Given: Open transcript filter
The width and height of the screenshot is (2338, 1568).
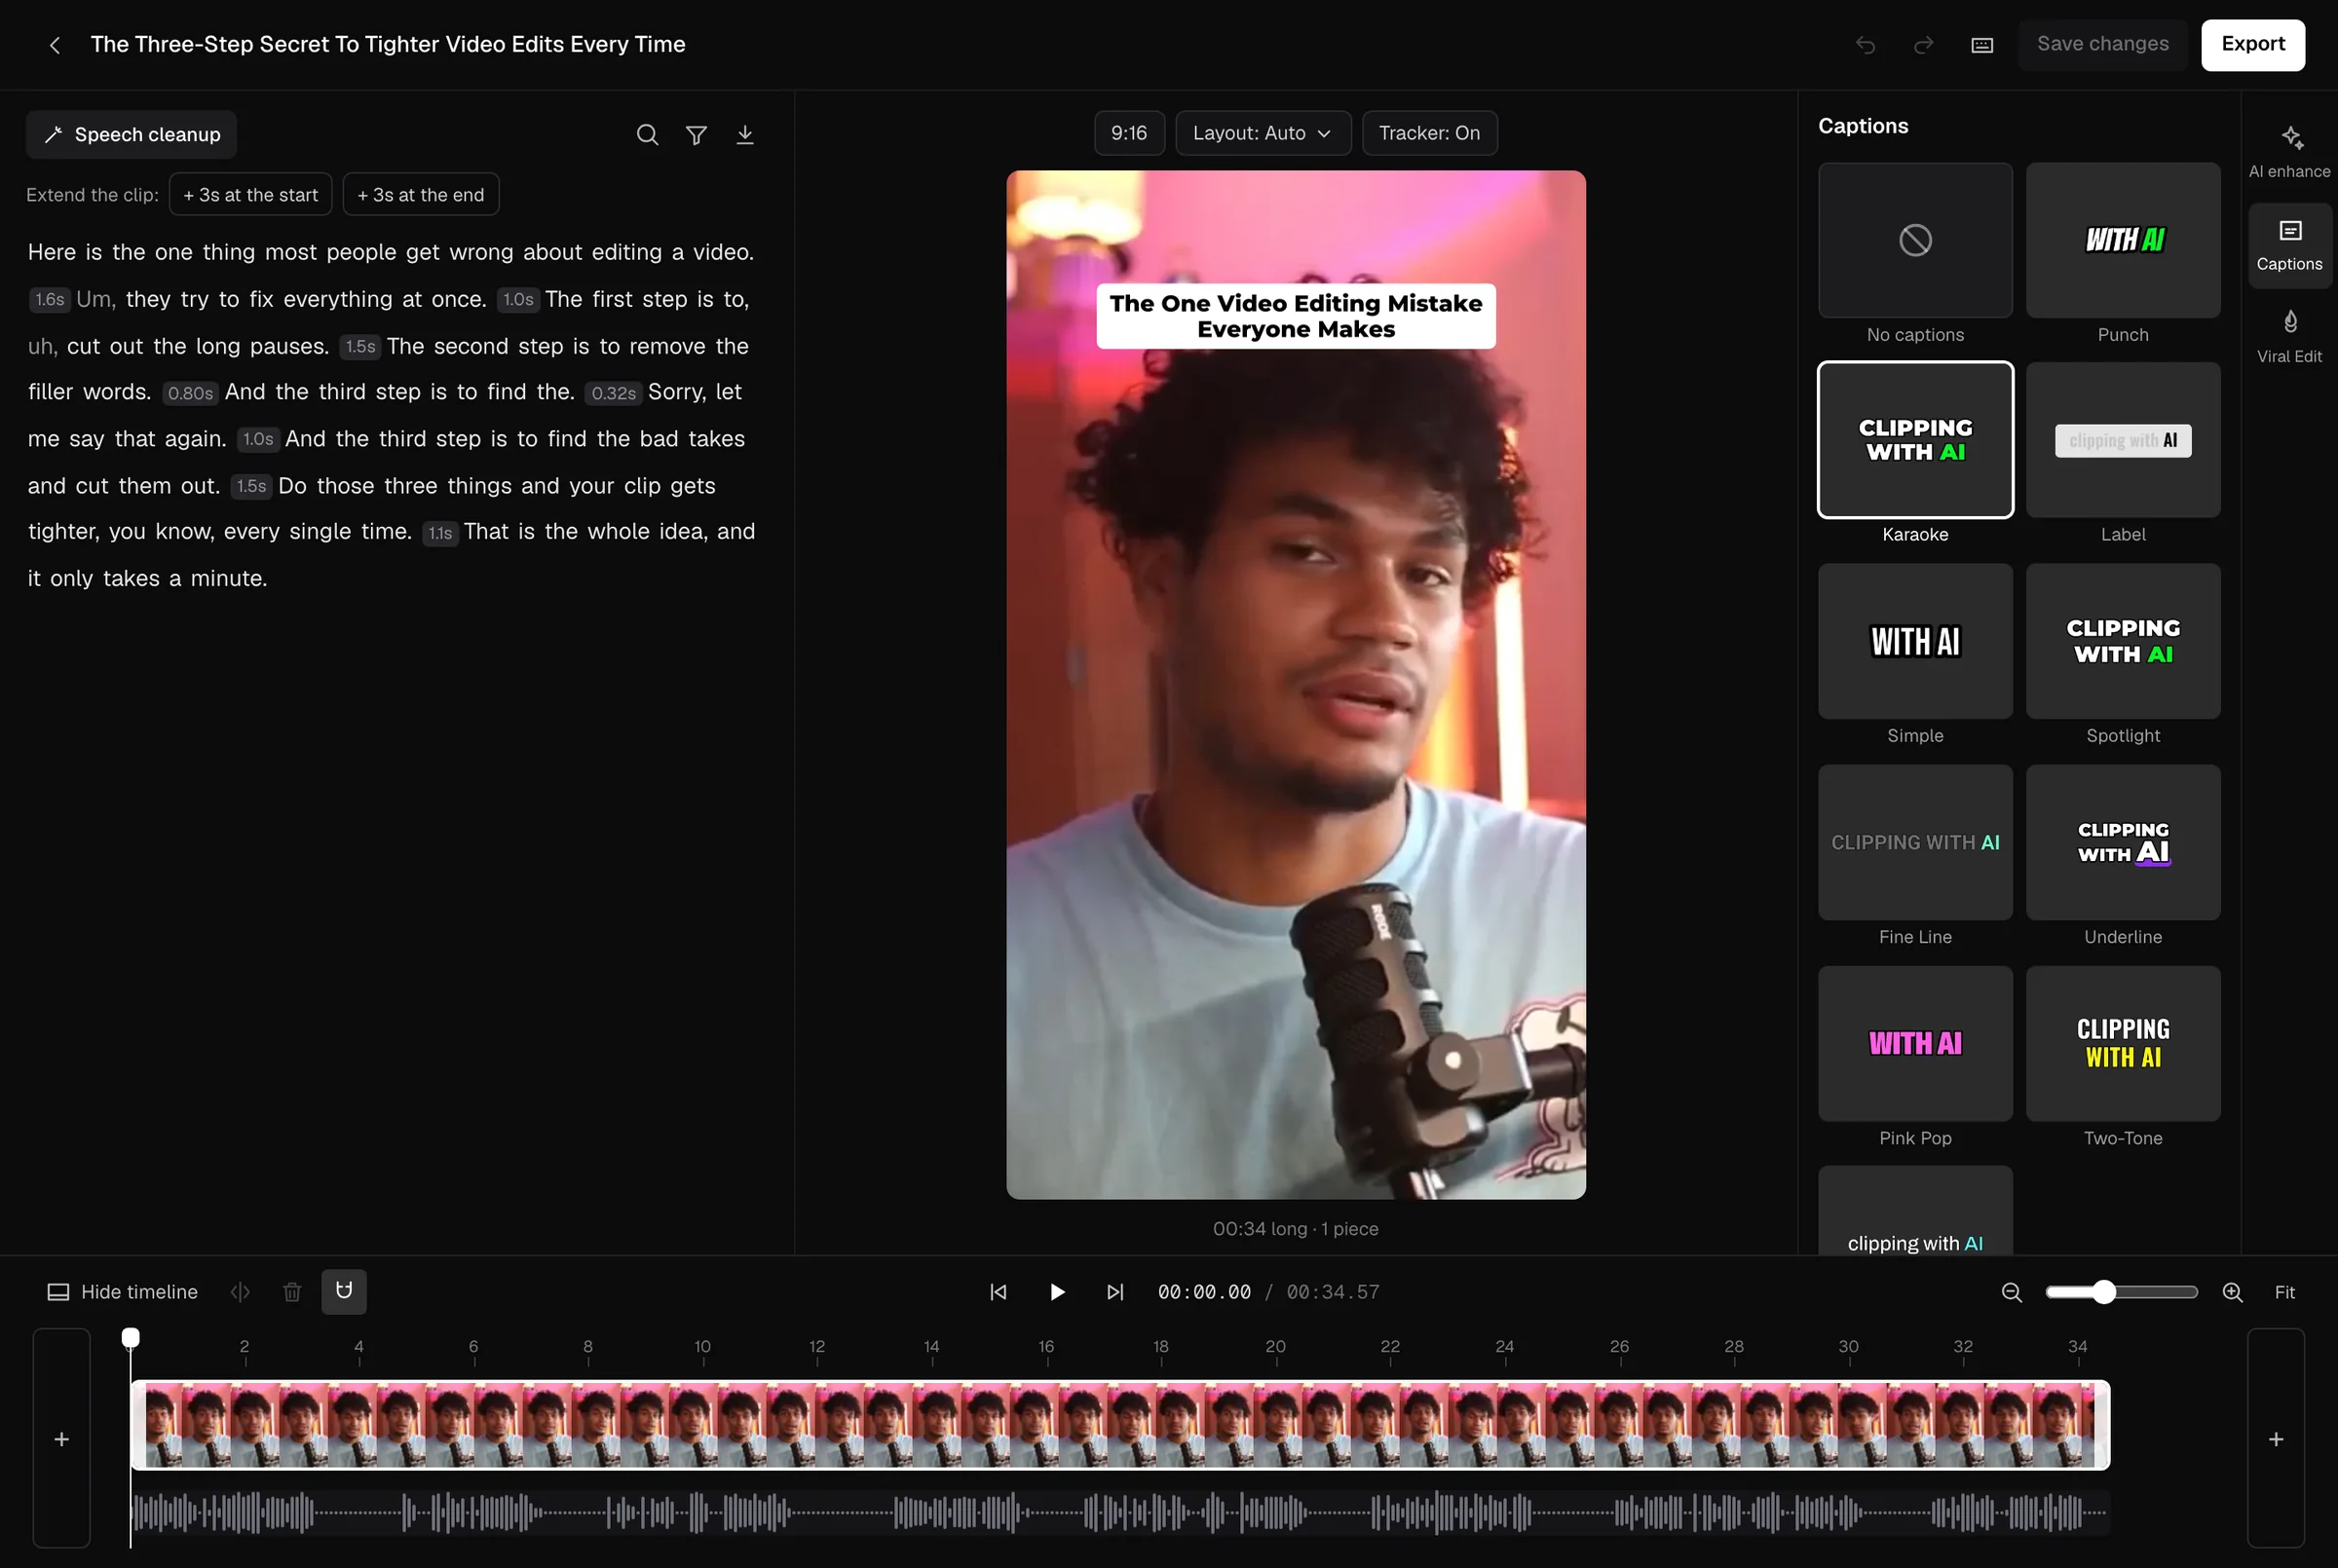Looking at the screenshot, I should 696,135.
